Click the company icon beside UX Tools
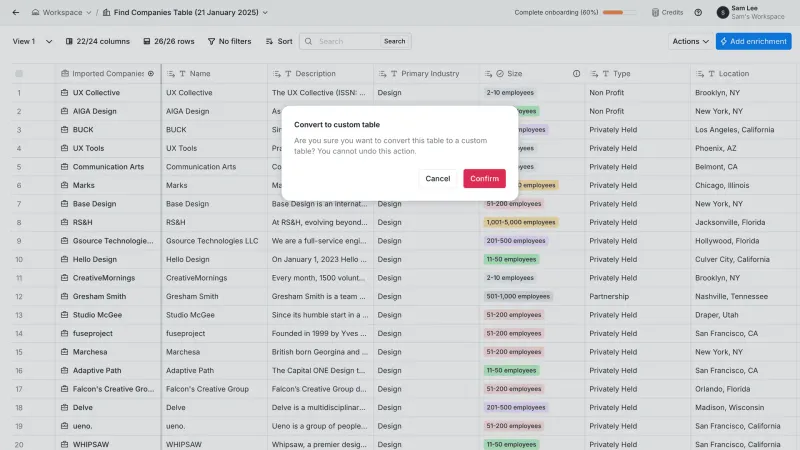 [64, 148]
